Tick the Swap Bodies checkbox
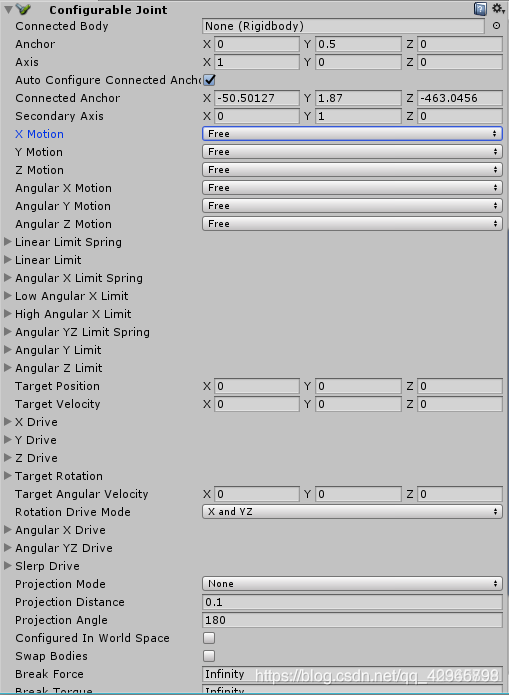Screen dimensions: 509x695 click(x=209, y=656)
